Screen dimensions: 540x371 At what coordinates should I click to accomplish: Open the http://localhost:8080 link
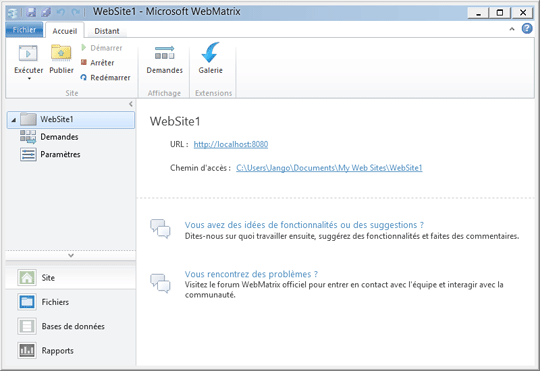pos(231,144)
